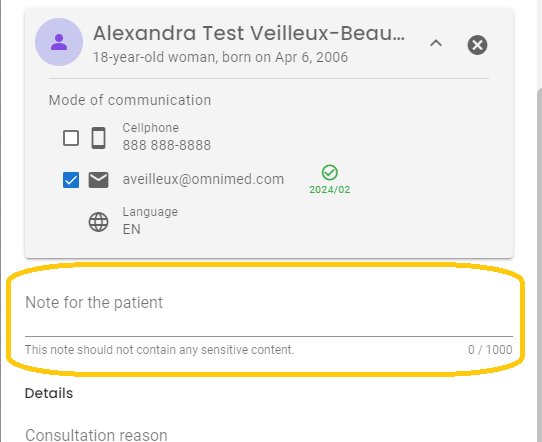Click the vertical scrollbar on the right
The image size is (542, 442).
[x=539, y=263]
